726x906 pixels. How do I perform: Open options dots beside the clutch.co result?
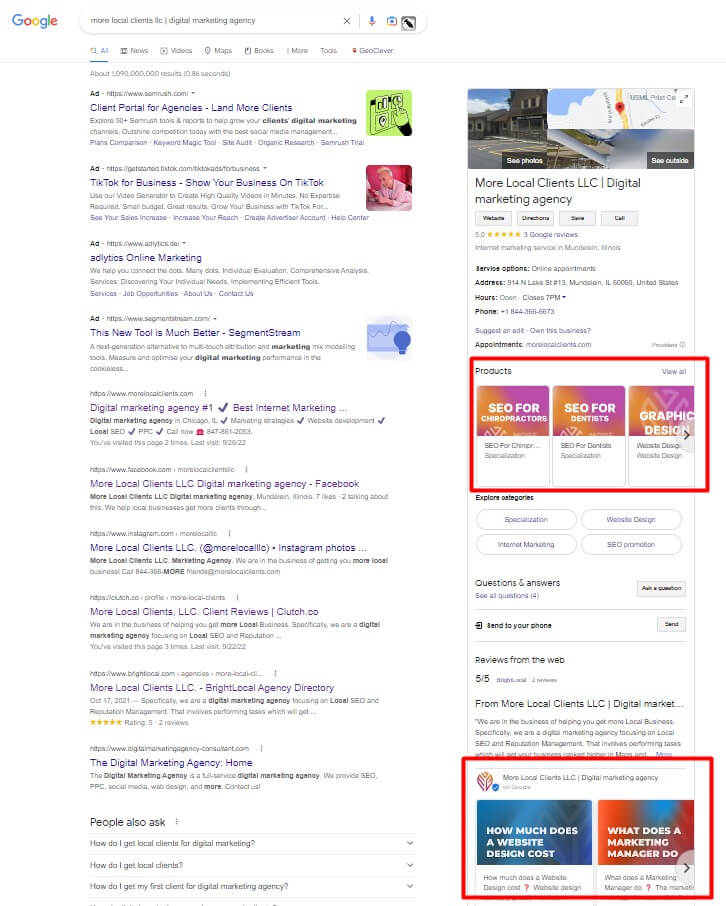238,597
